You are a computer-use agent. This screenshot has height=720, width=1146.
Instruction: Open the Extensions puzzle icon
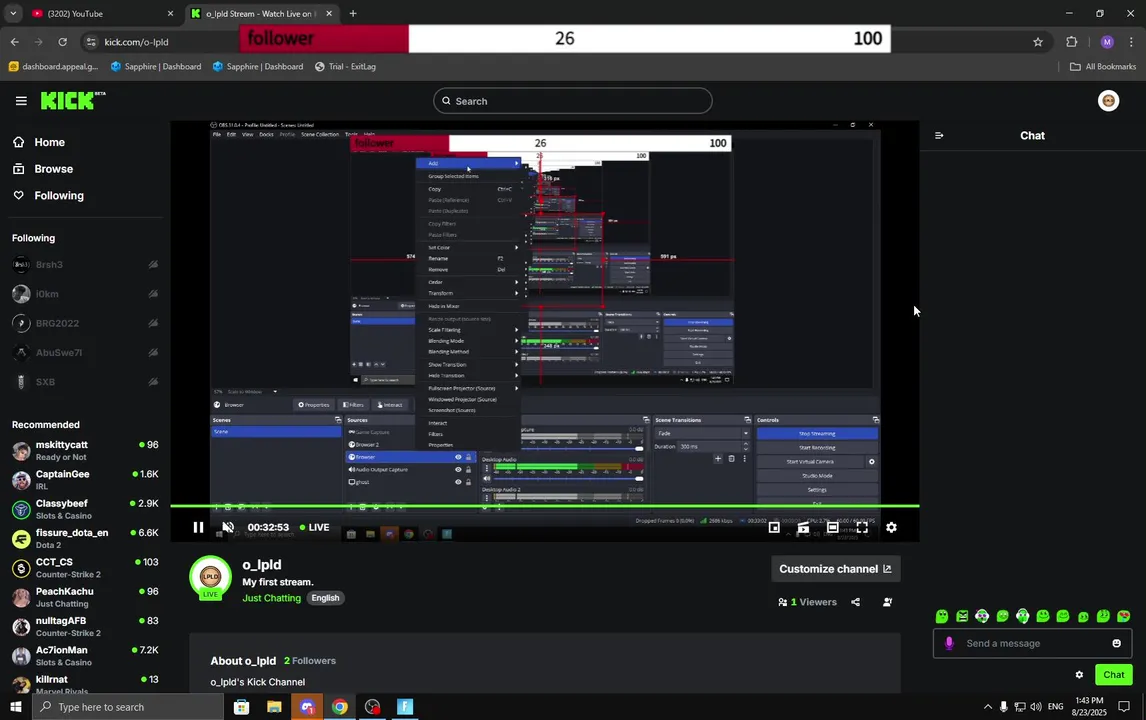(x=1071, y=42)
